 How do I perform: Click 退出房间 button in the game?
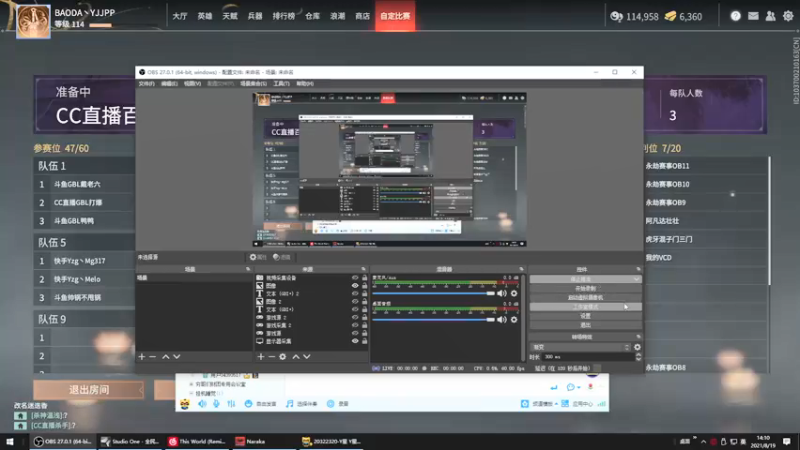click(89, 390)
